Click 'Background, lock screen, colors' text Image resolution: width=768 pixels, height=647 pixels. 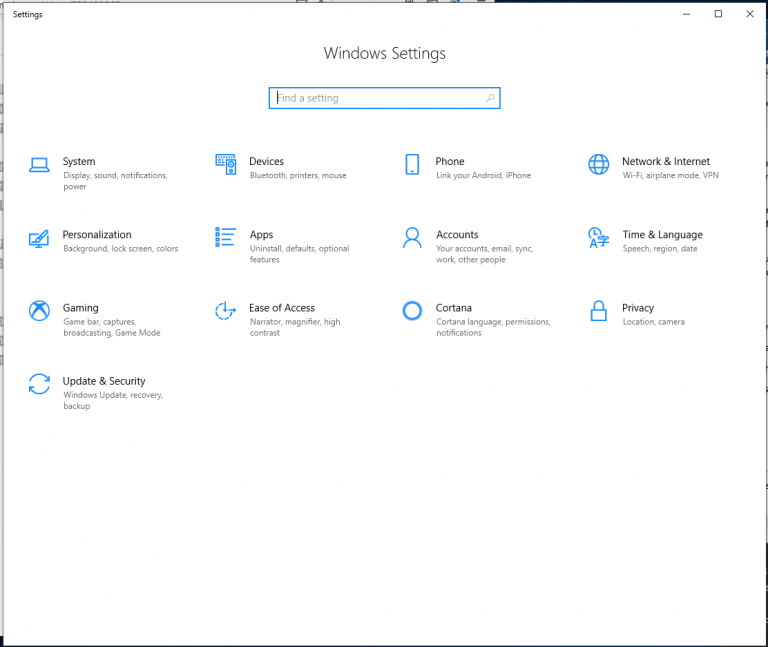[x=121, y=249]
